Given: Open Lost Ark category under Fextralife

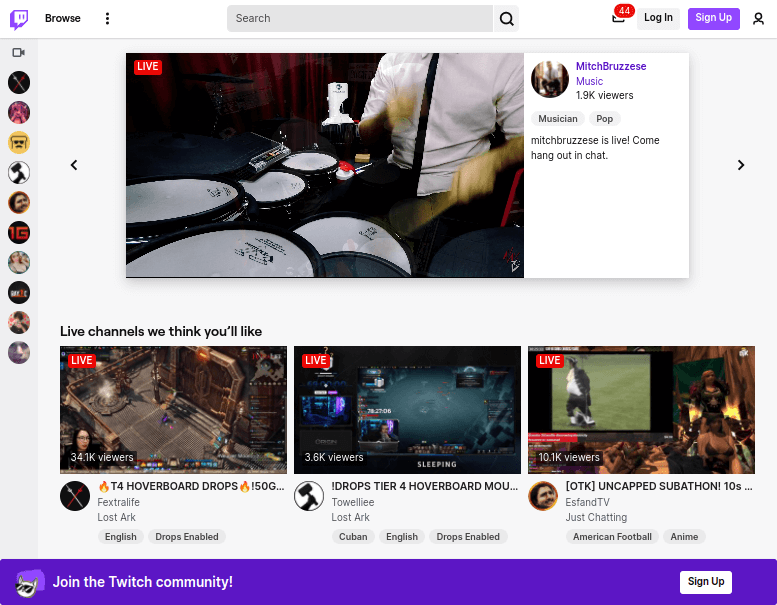Looking at the screenshot, I should point(116,517).
